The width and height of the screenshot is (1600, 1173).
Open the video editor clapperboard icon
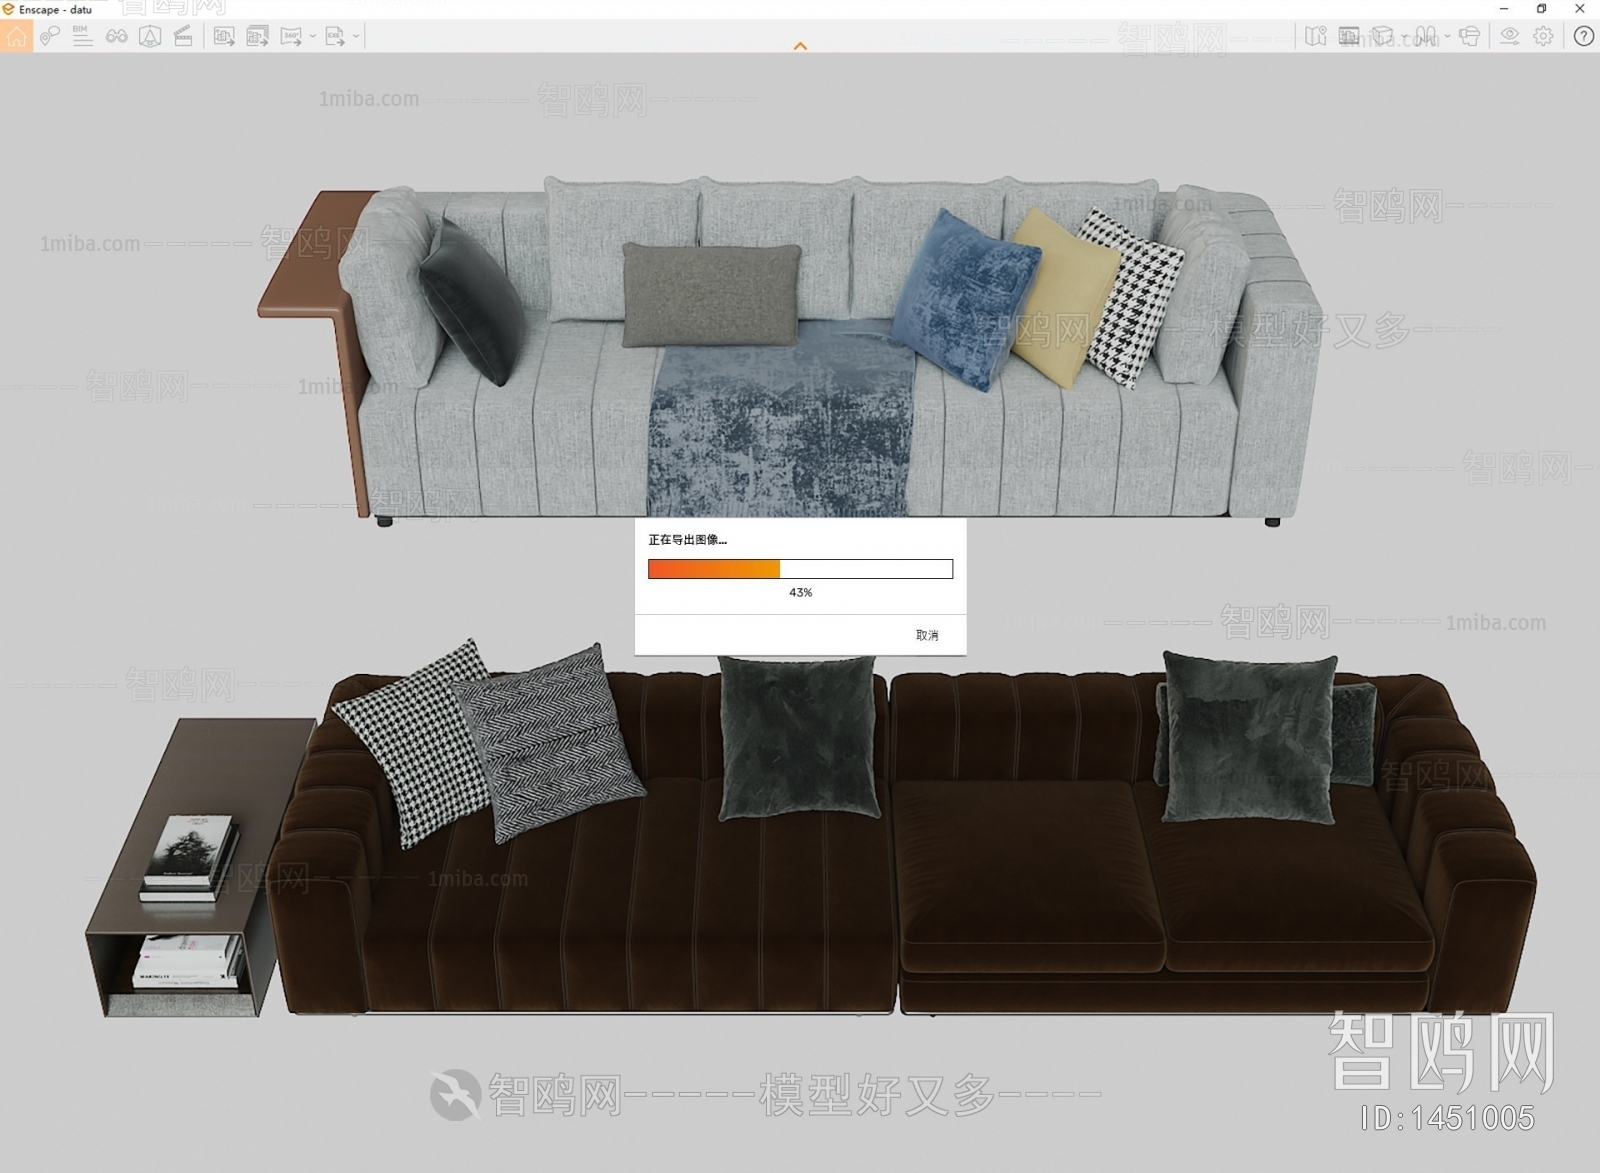pyautogui.click(x=183, y=37)
